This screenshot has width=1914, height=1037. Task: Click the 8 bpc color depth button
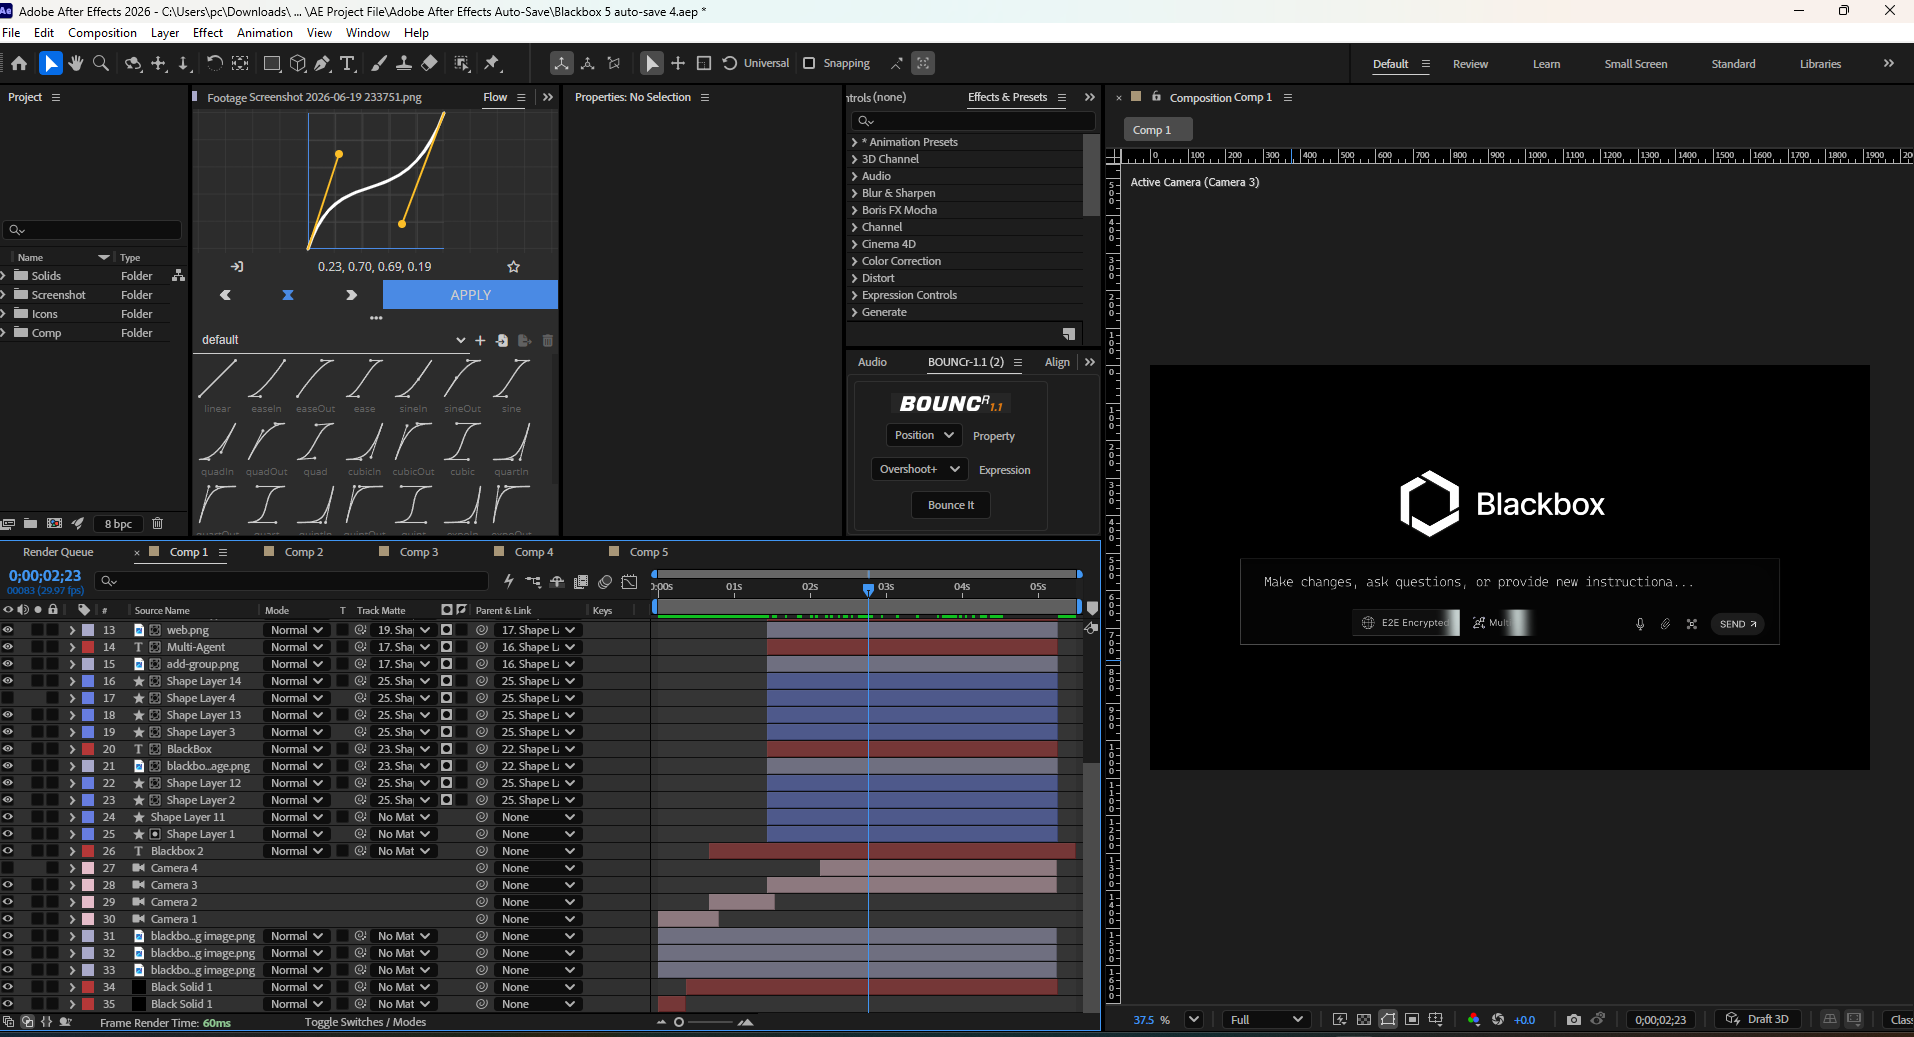(x=118, y=524)
